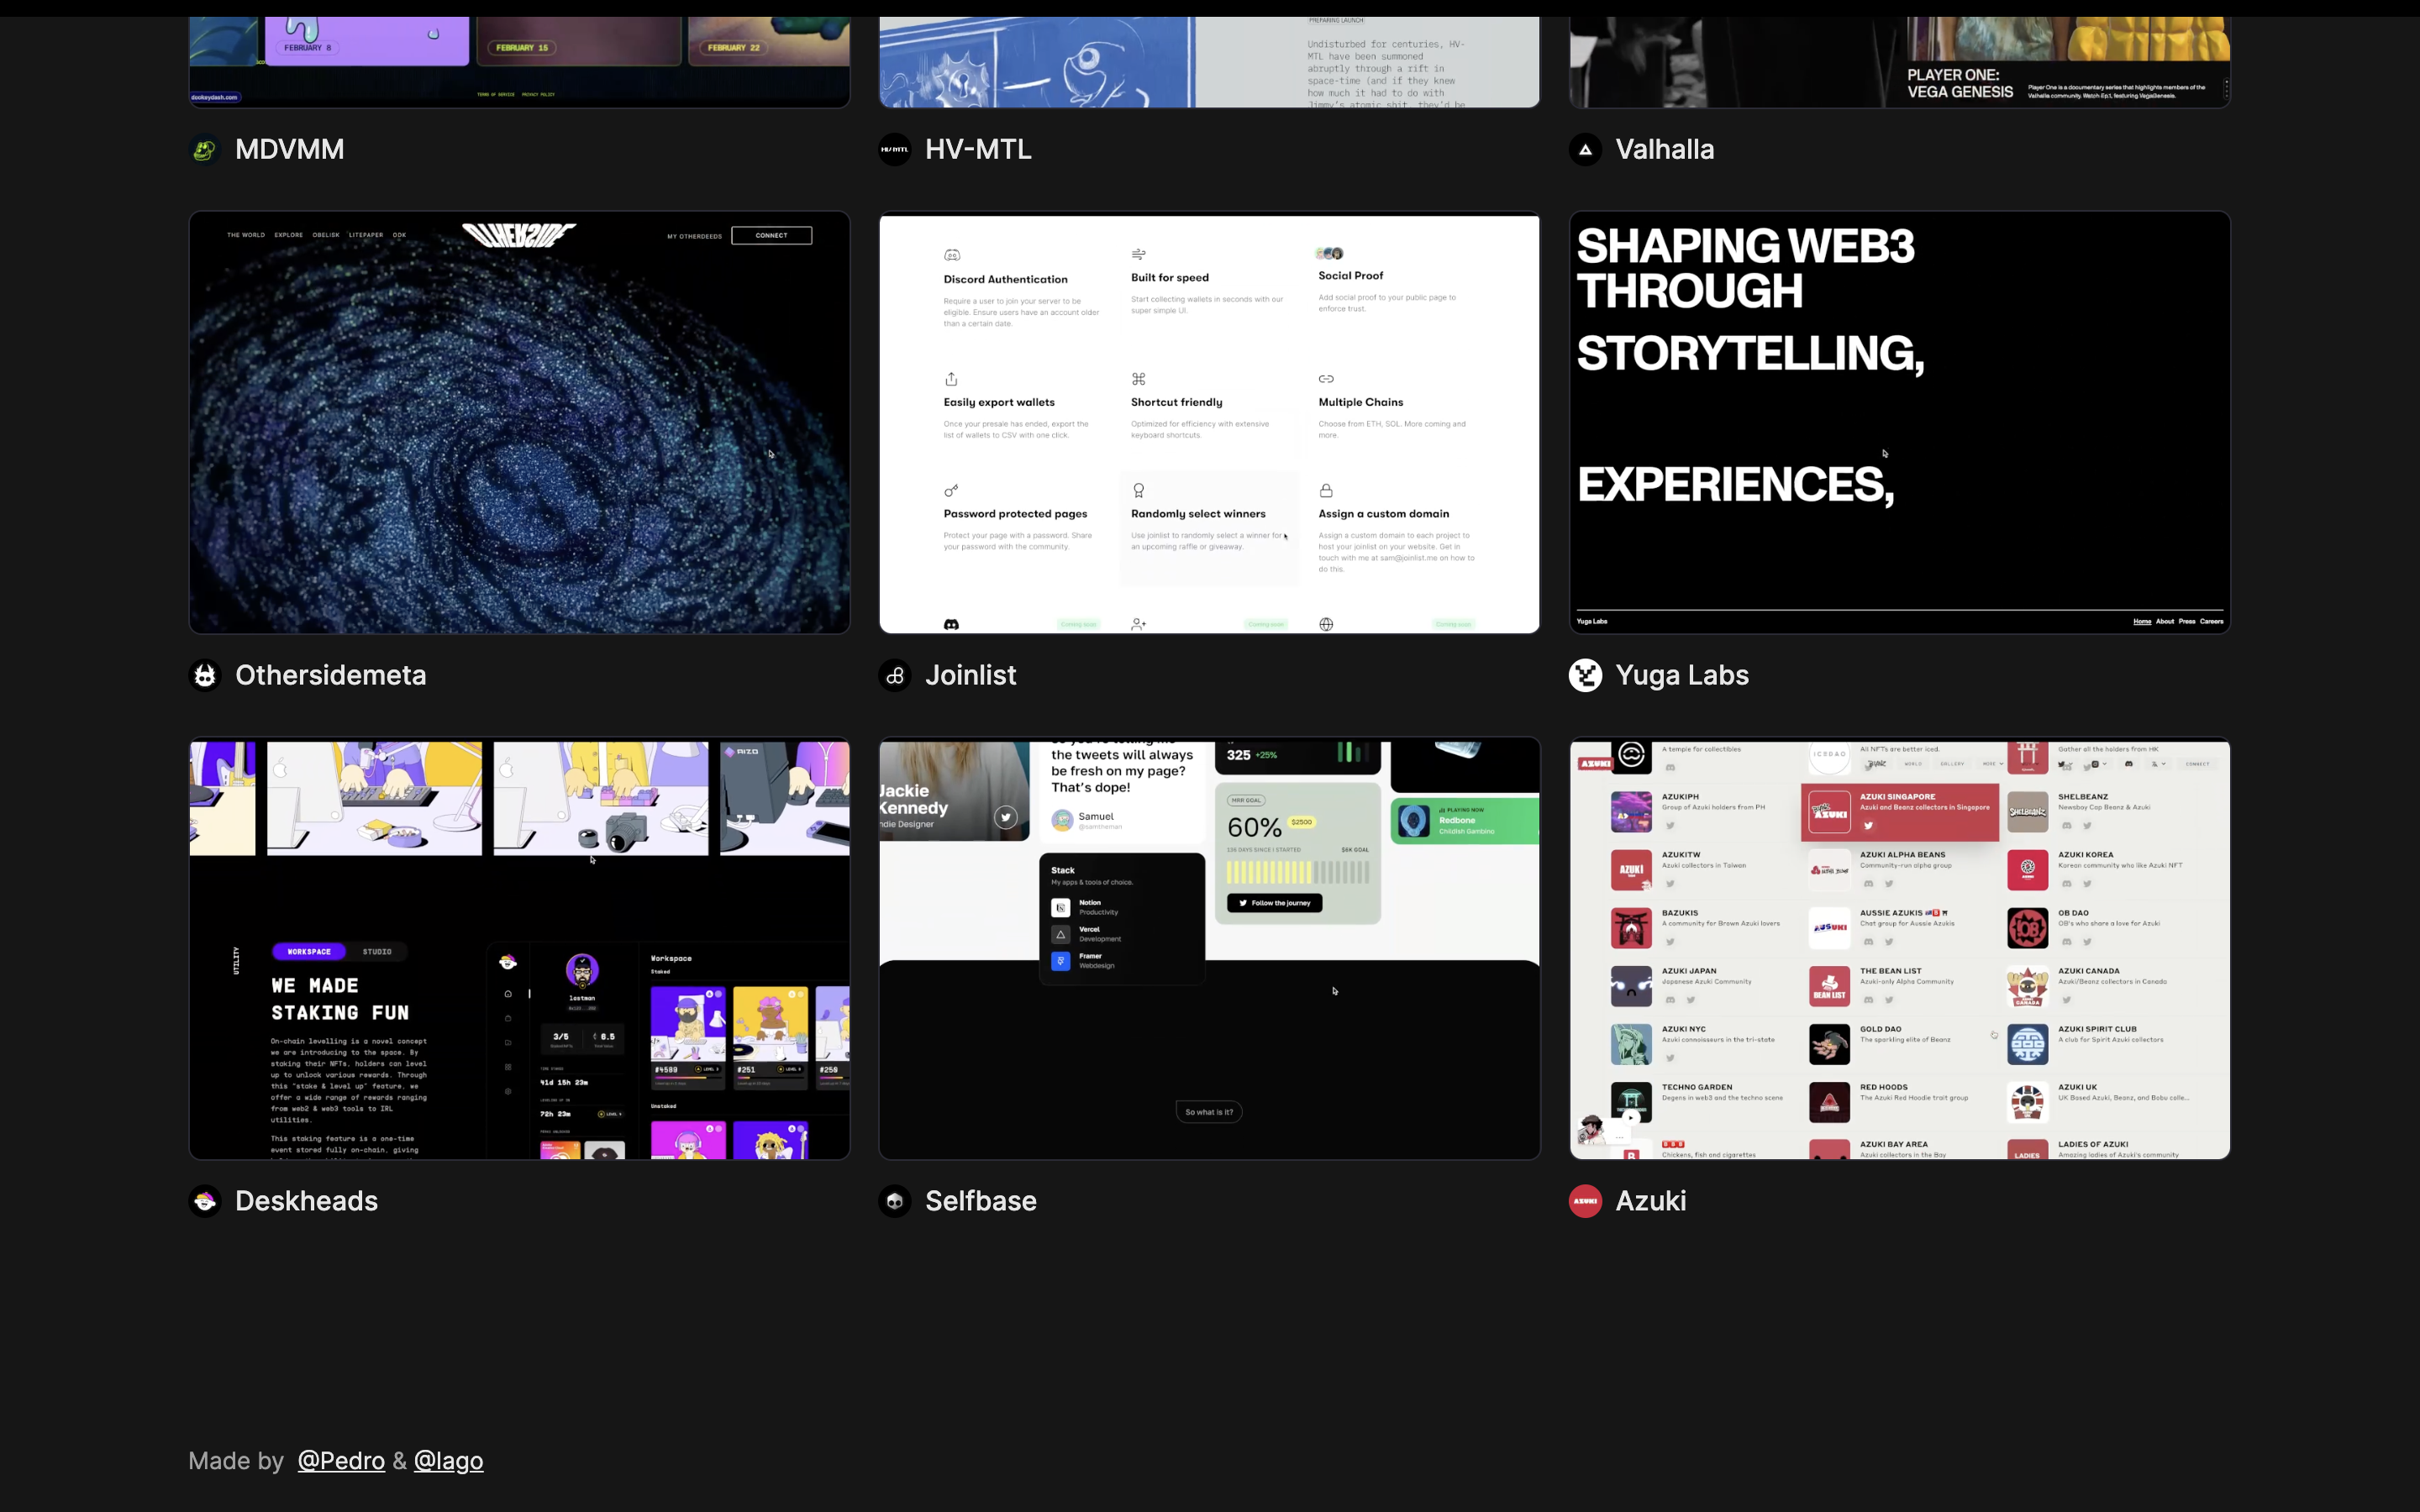Open the Yuga Labs 'Shaping Web3' thumbnail

(1899, 422)
